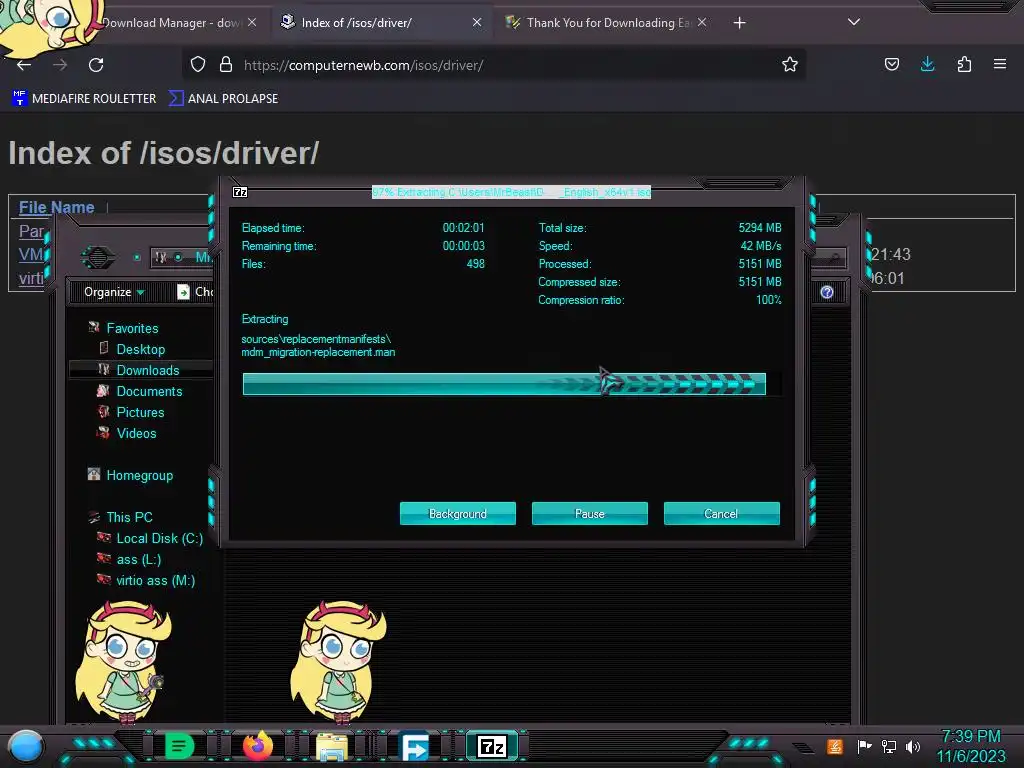Screen dimensions: 1024x768
Task: Pause the 7-Zip extraction
Action: (590, 513)
